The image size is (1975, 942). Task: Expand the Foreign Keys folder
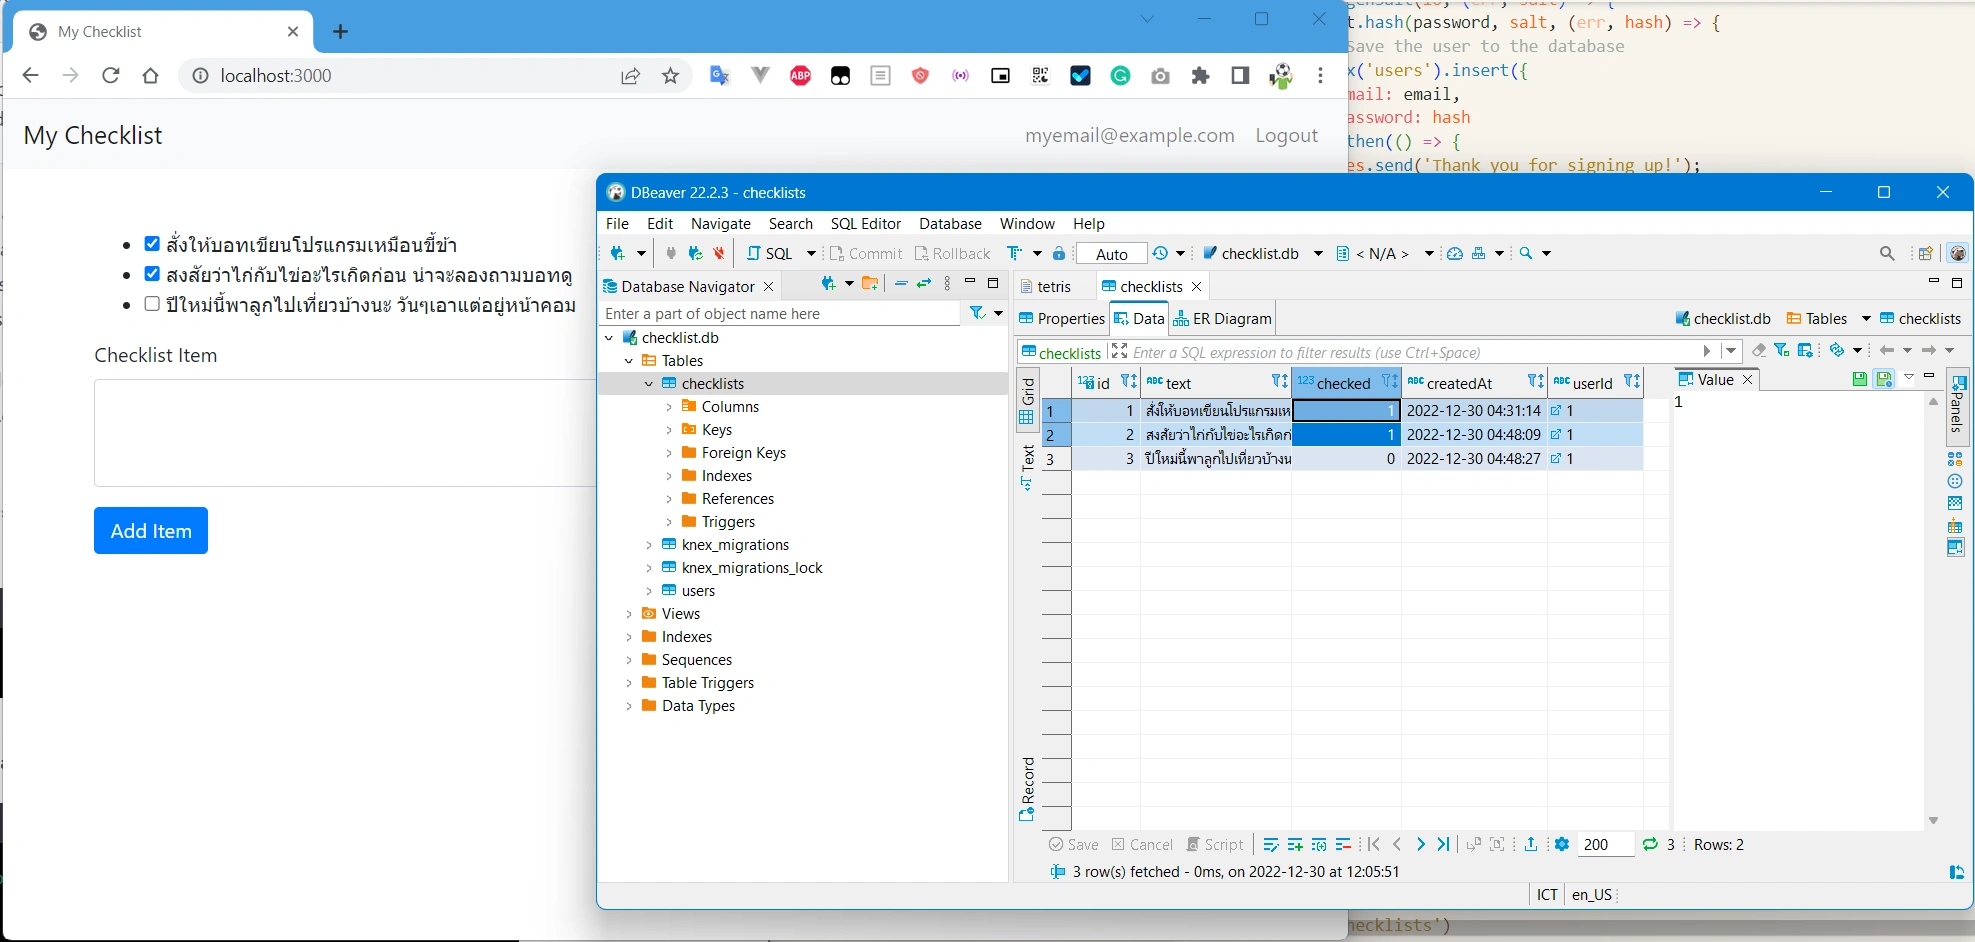669,453
